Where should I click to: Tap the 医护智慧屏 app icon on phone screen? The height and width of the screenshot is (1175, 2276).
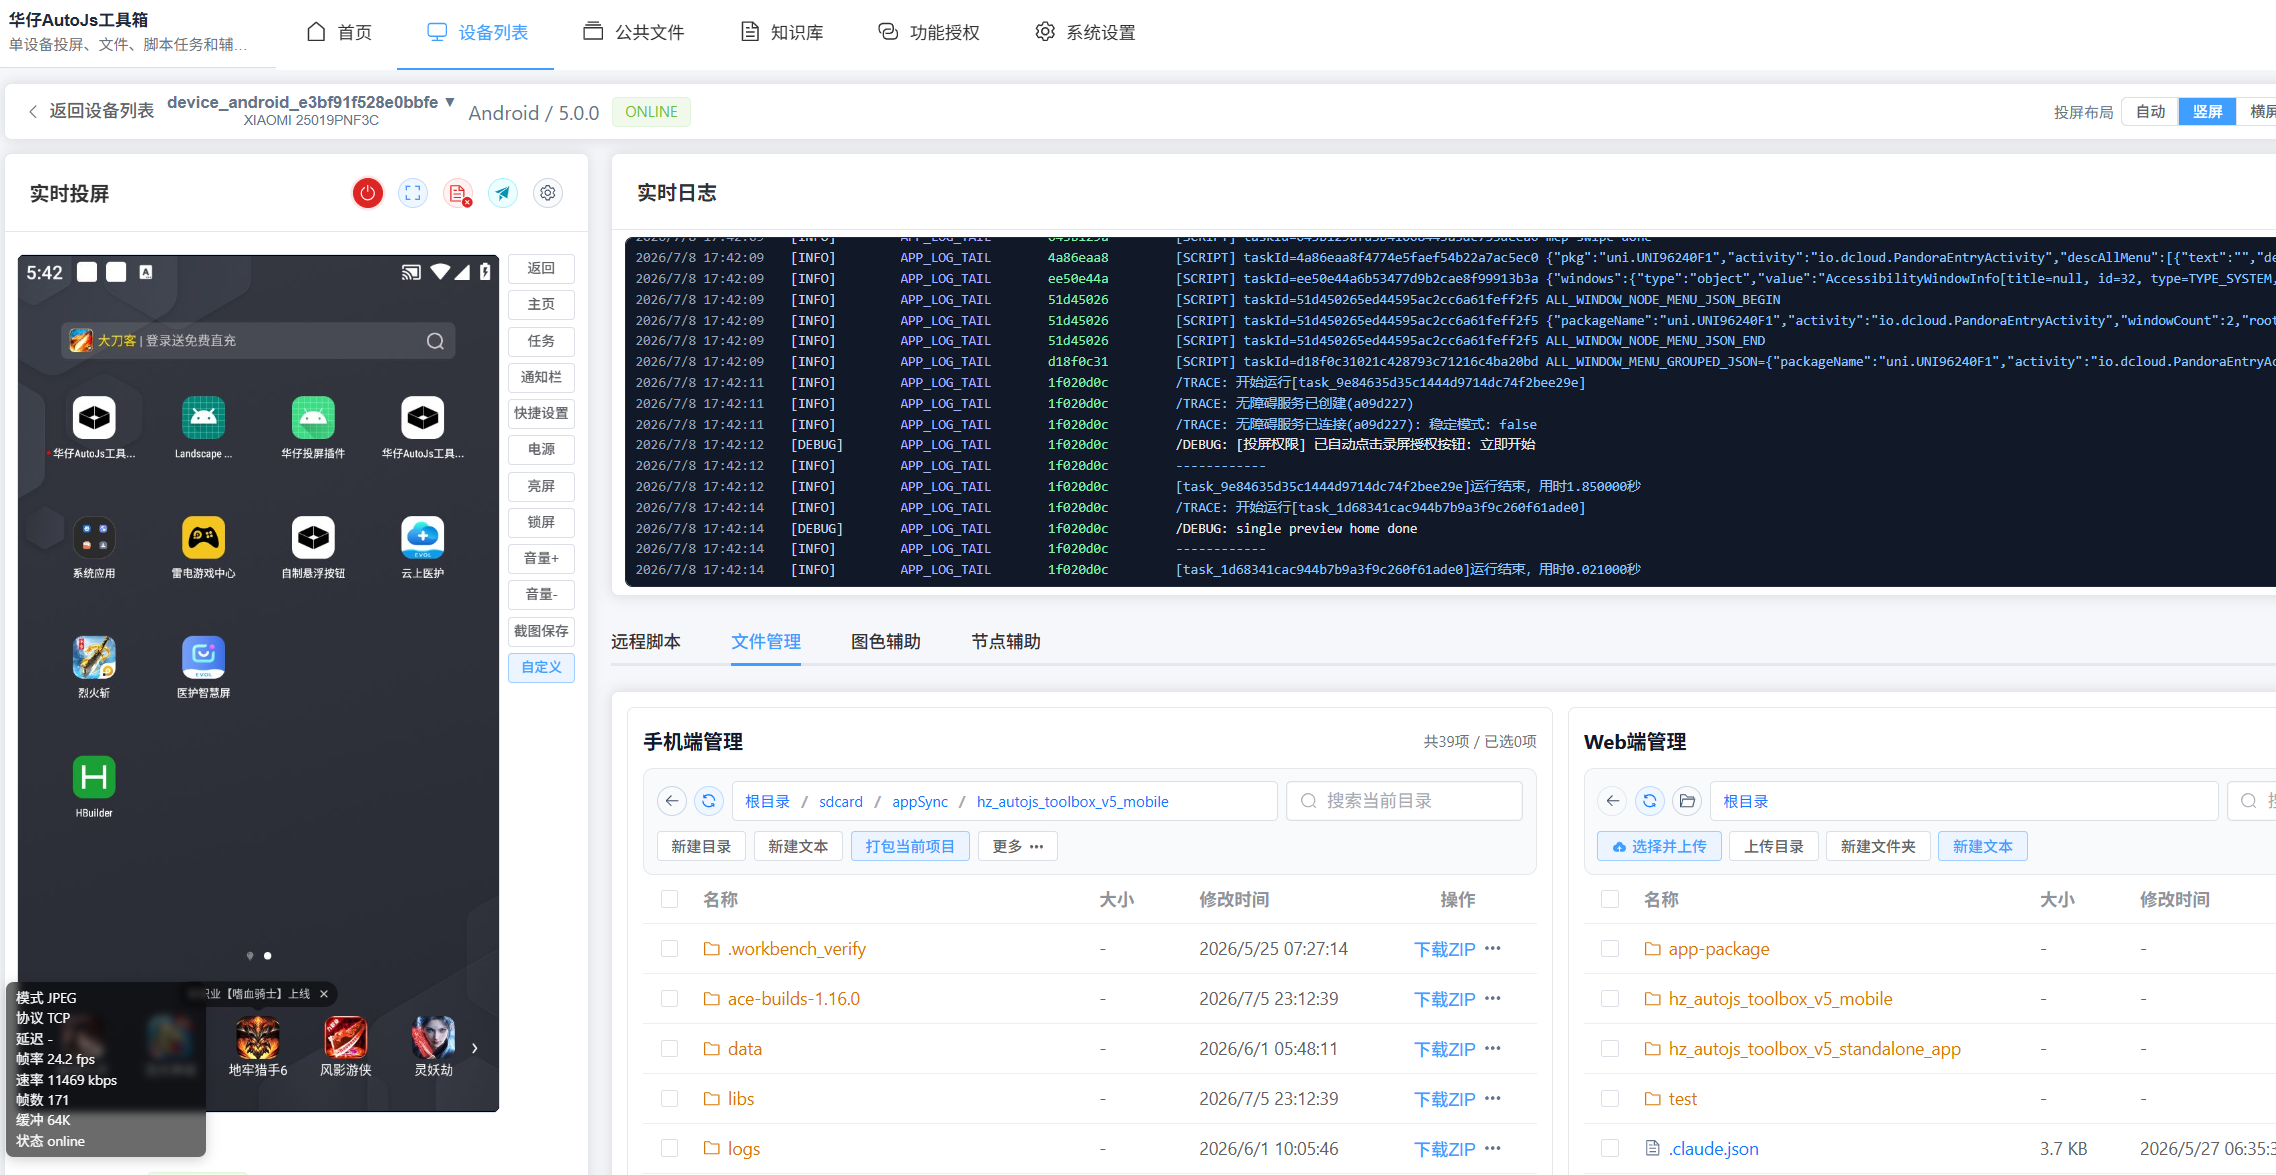[204, 657]
